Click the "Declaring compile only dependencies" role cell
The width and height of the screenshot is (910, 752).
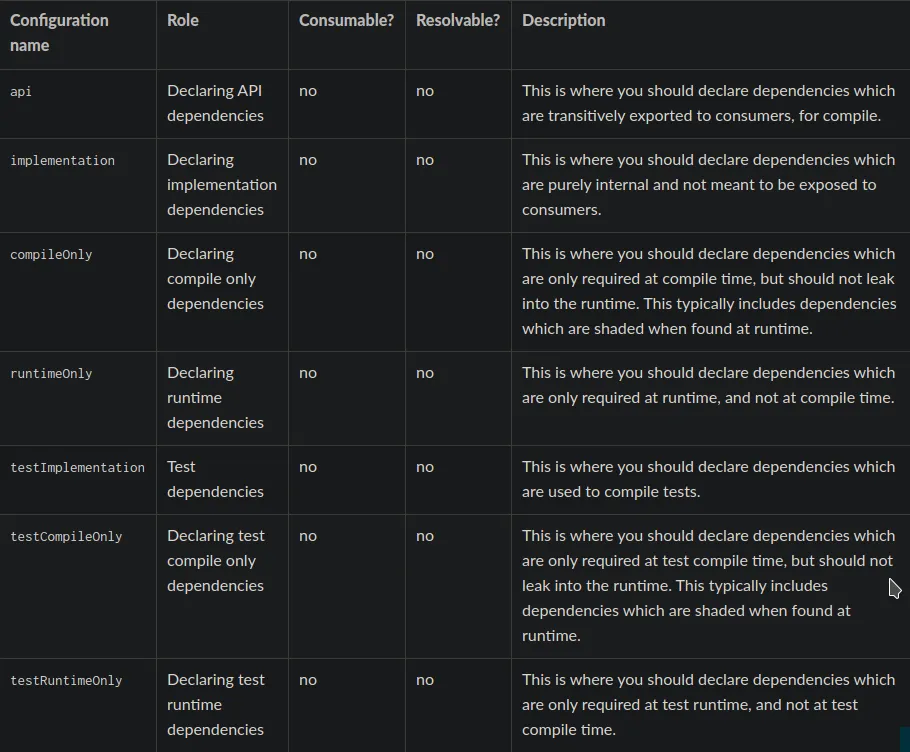[x=212, y=279]
